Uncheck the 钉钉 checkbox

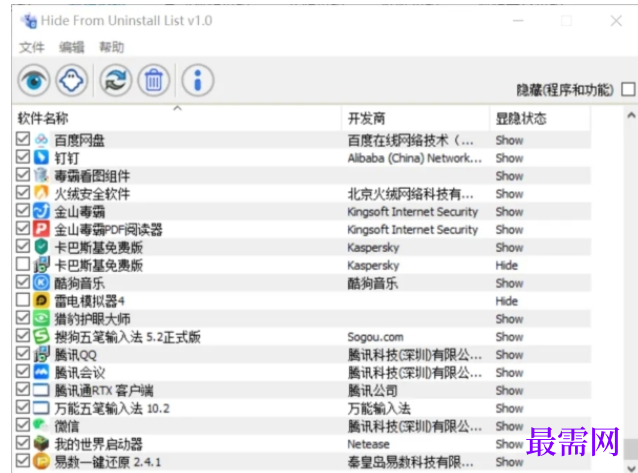(x=23, y=157)
